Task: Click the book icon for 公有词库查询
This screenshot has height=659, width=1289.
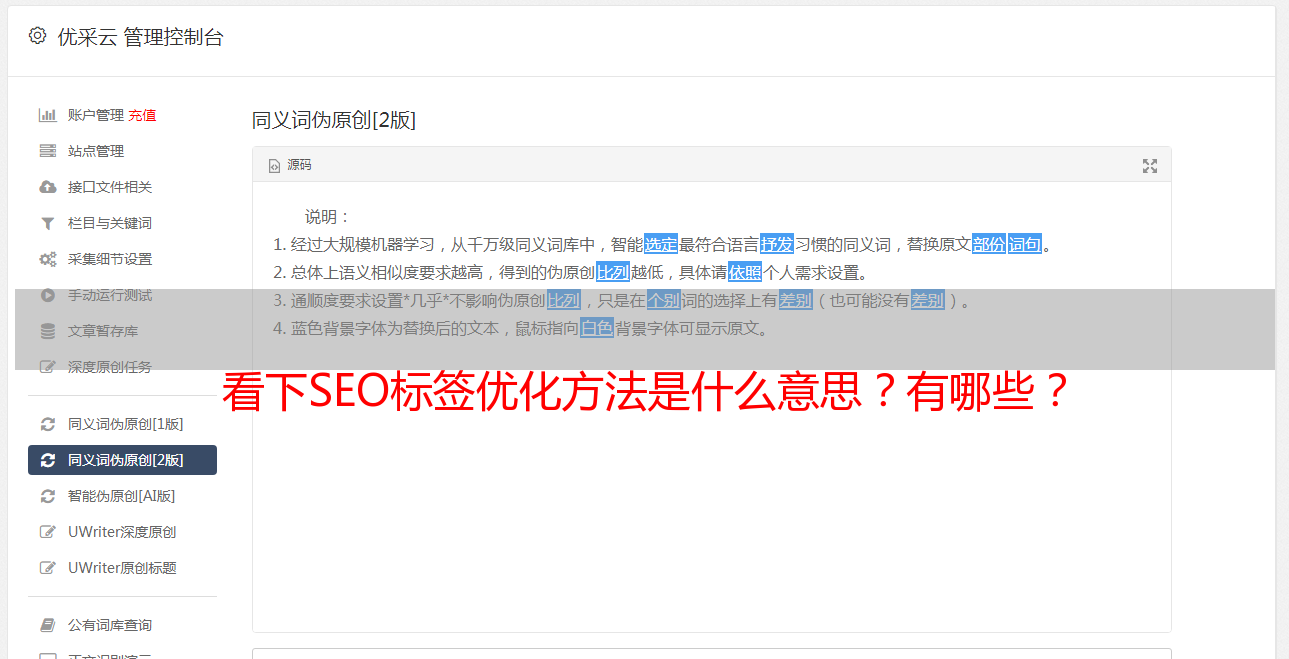Action: (47, 625)
